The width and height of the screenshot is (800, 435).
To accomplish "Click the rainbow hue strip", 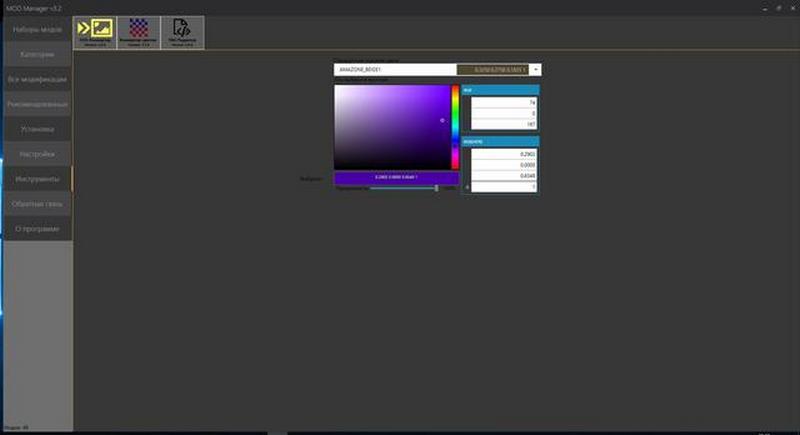I will point(455,127).
